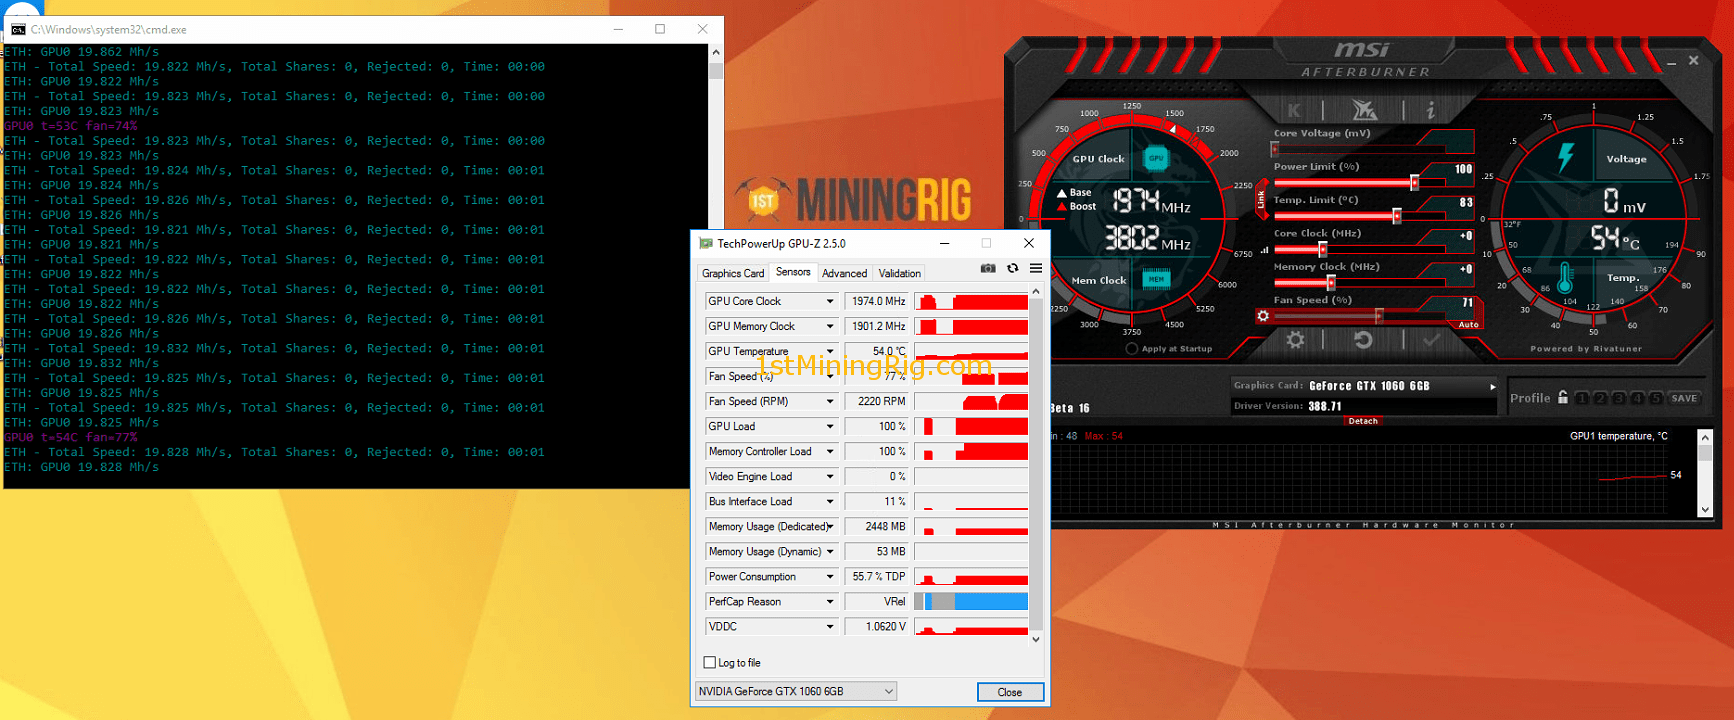Viewport: 1734px width, 720px height.
Task: Click the Memory Usage (Dedicated) value 2448 MB
Action: coord(878,526)
